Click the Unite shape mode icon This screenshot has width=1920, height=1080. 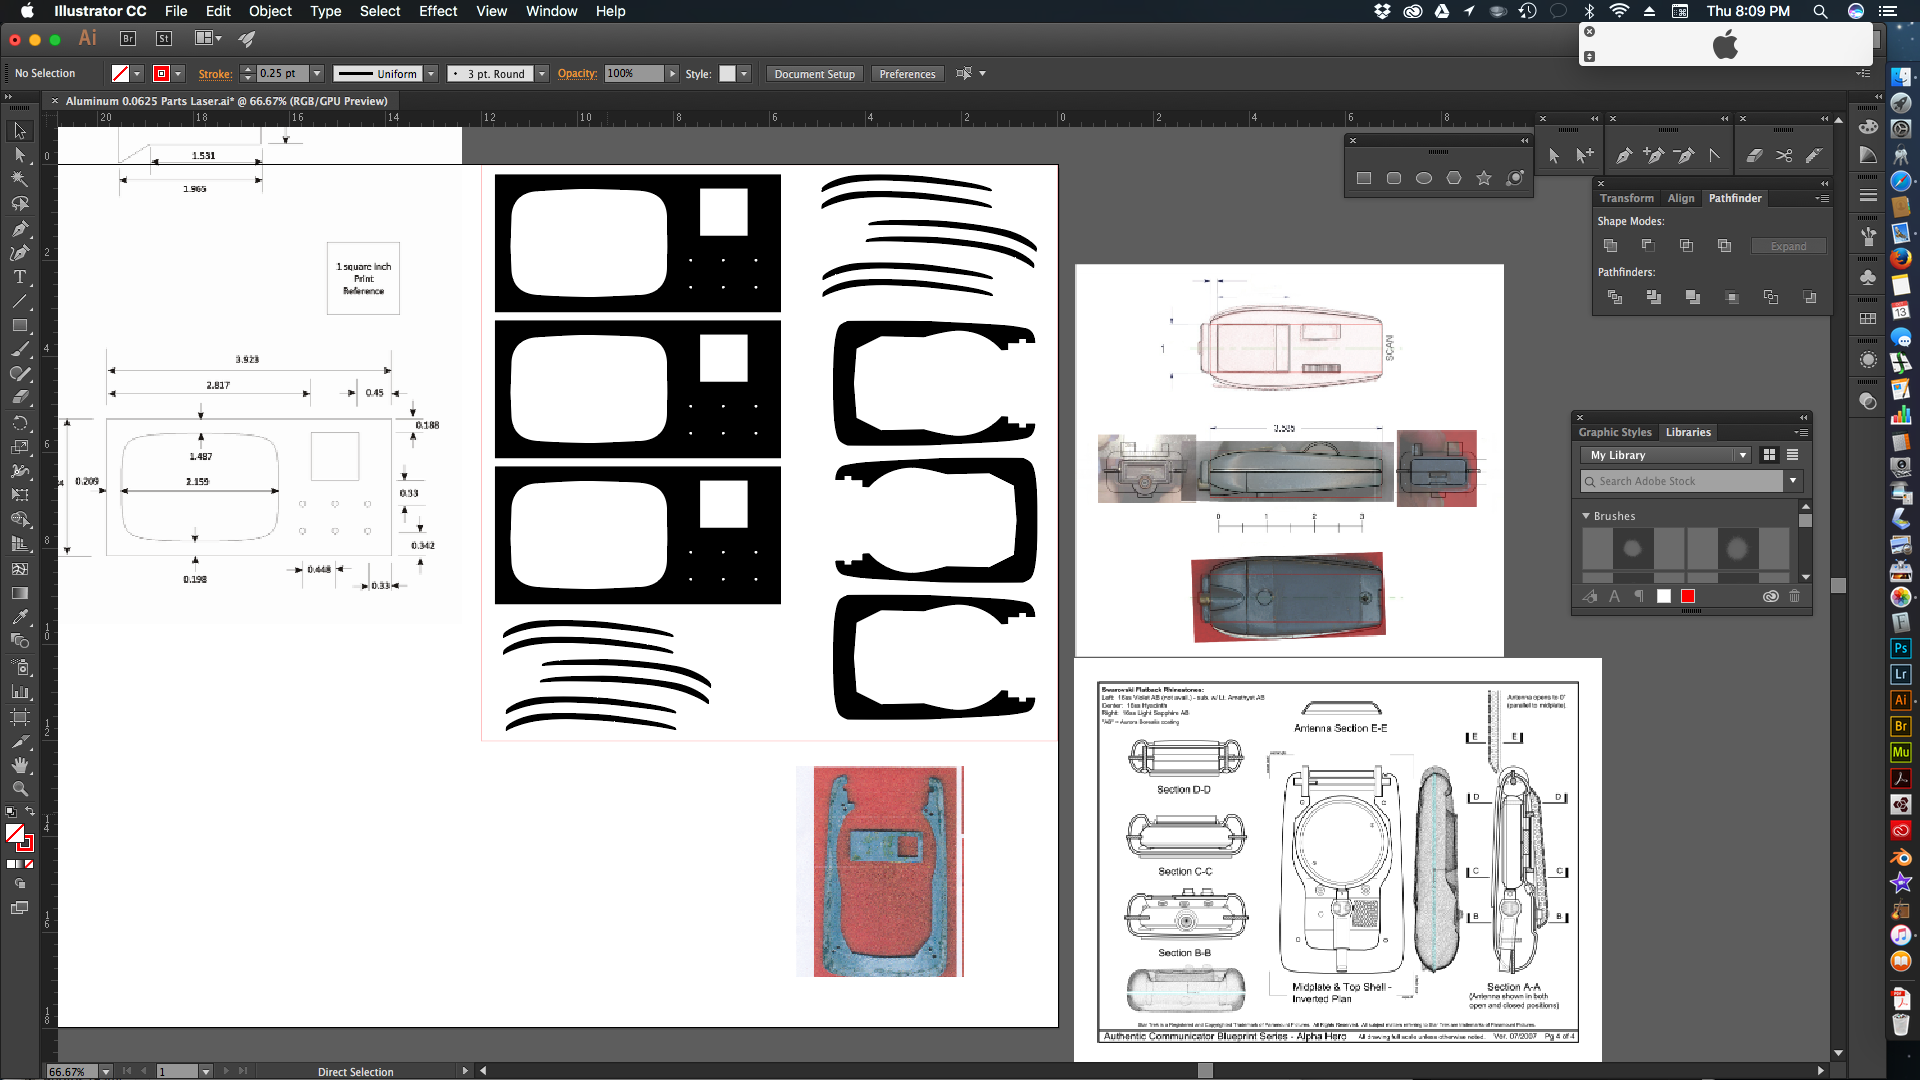[x=1610, y=246]
